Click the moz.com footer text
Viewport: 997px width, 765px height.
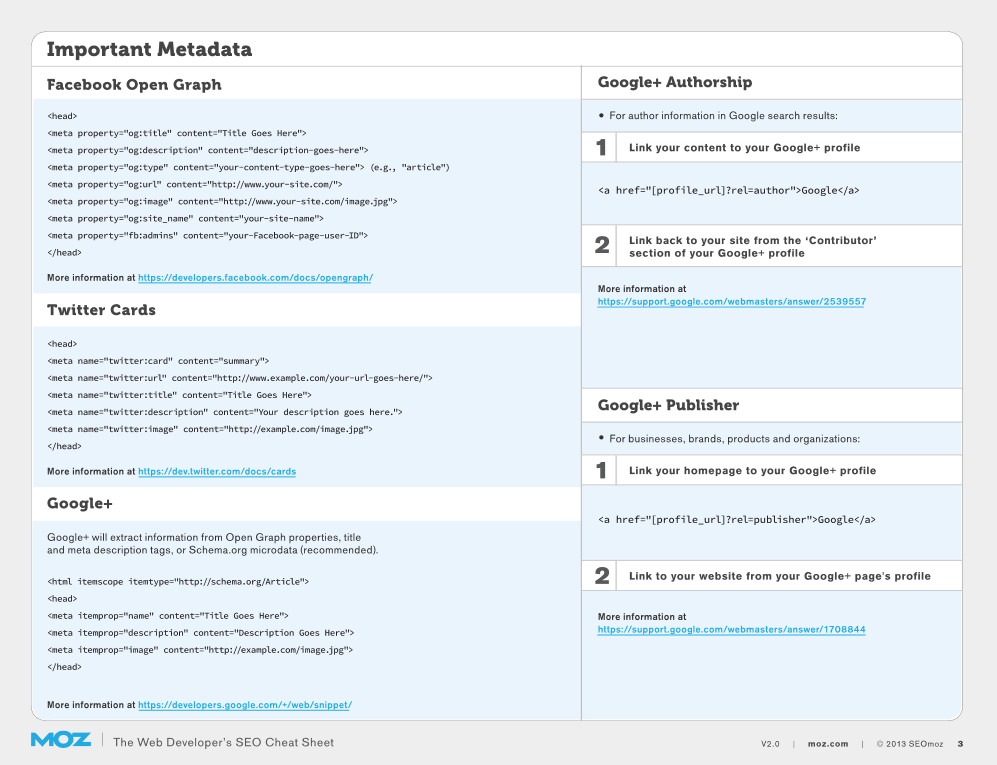pos(828,744)
